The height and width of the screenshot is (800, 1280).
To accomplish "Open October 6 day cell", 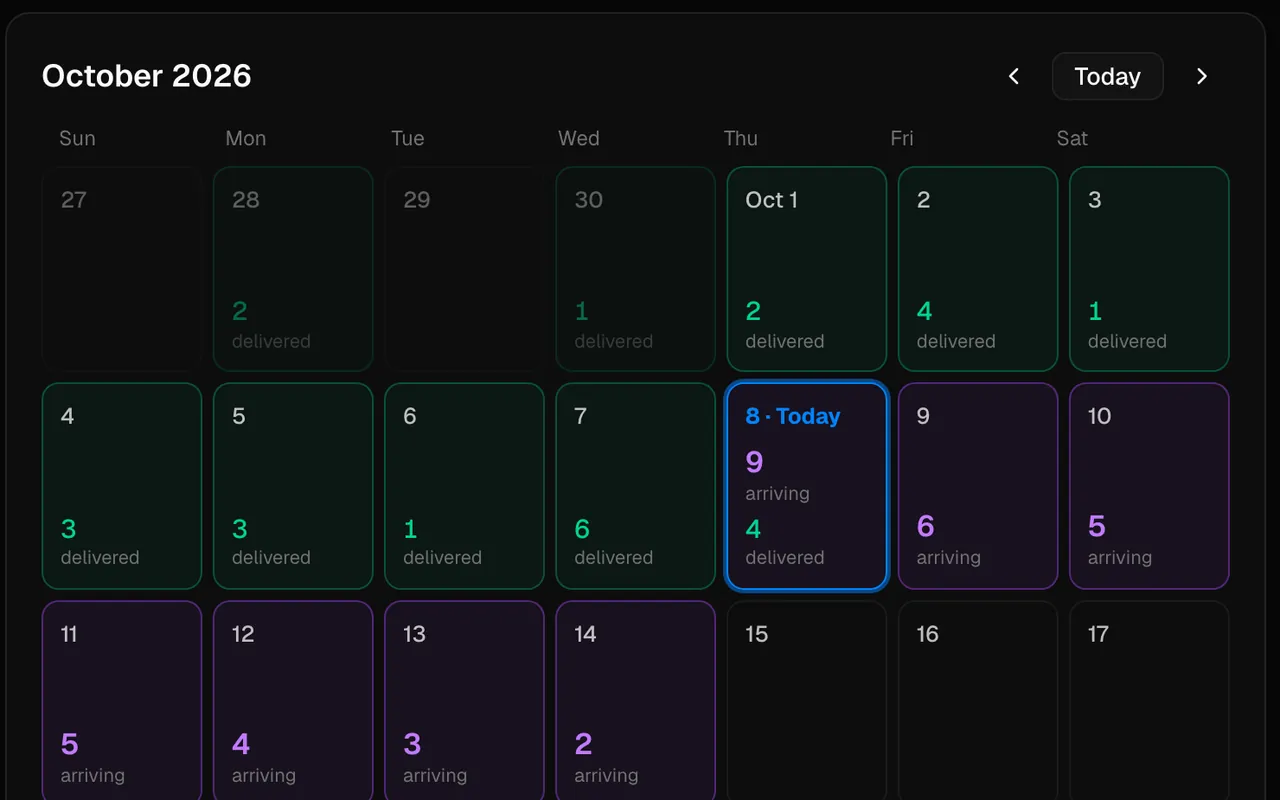I will pyautogui.click(x=464, y=486).
